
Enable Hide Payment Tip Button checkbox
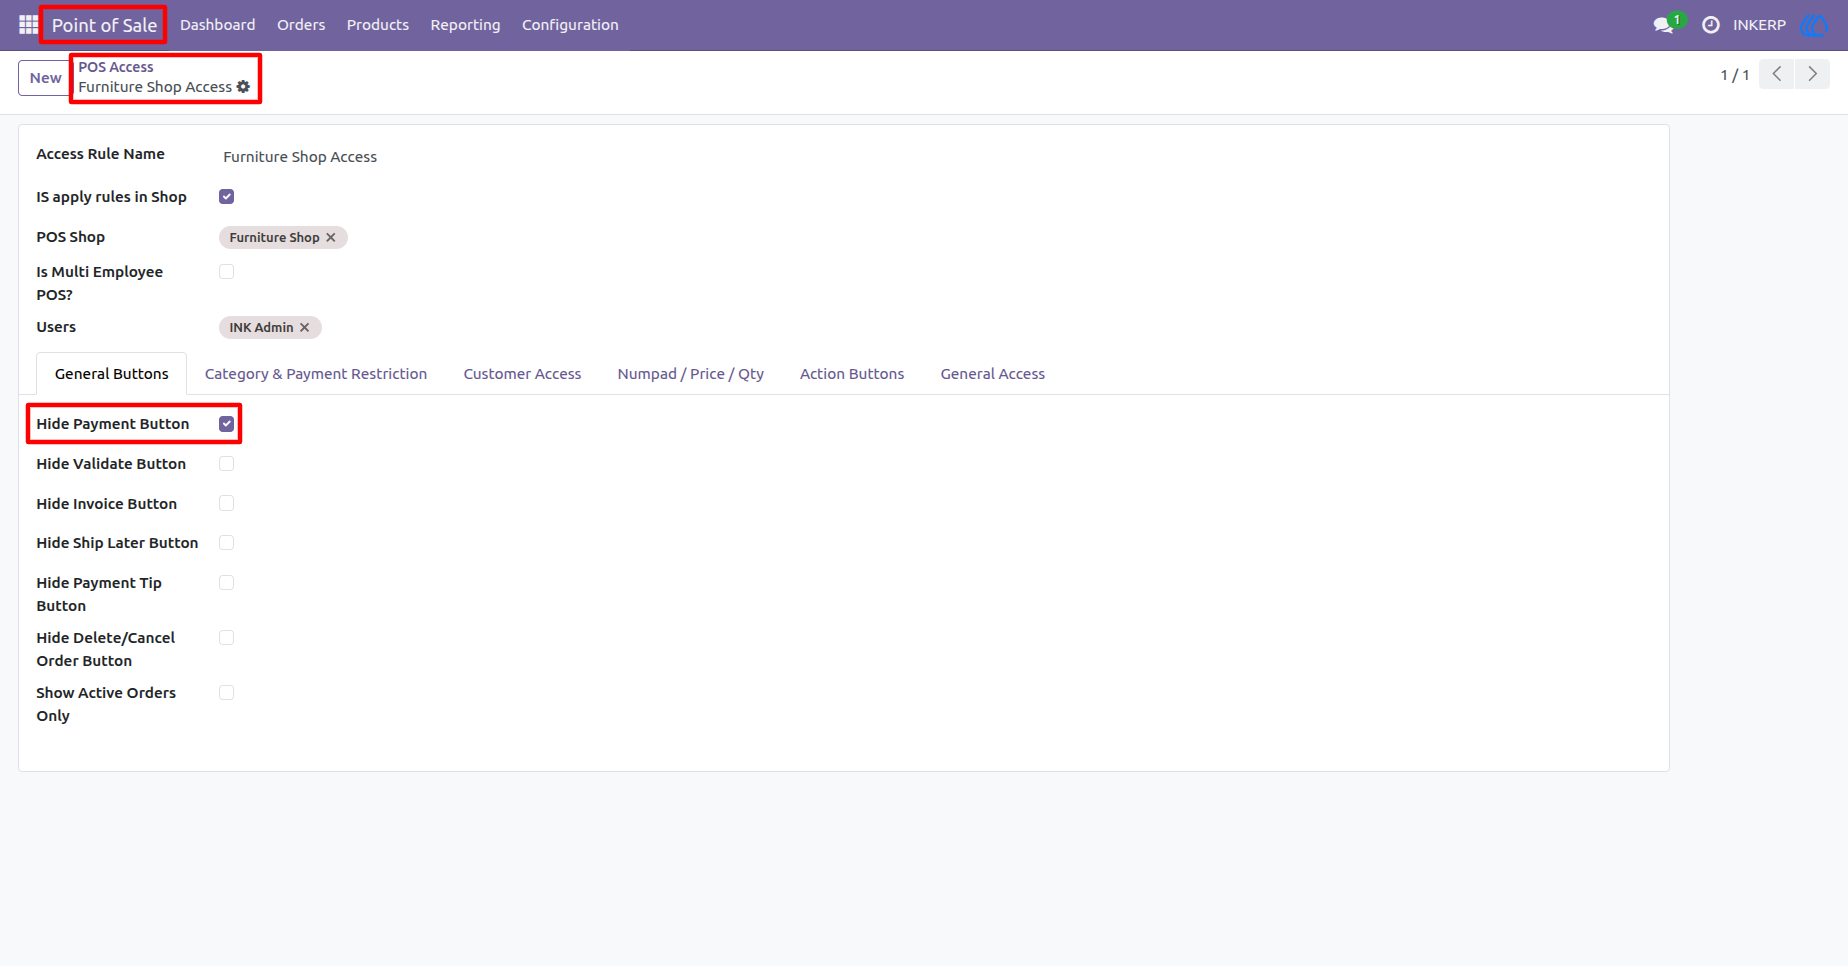tap(227, 583)
